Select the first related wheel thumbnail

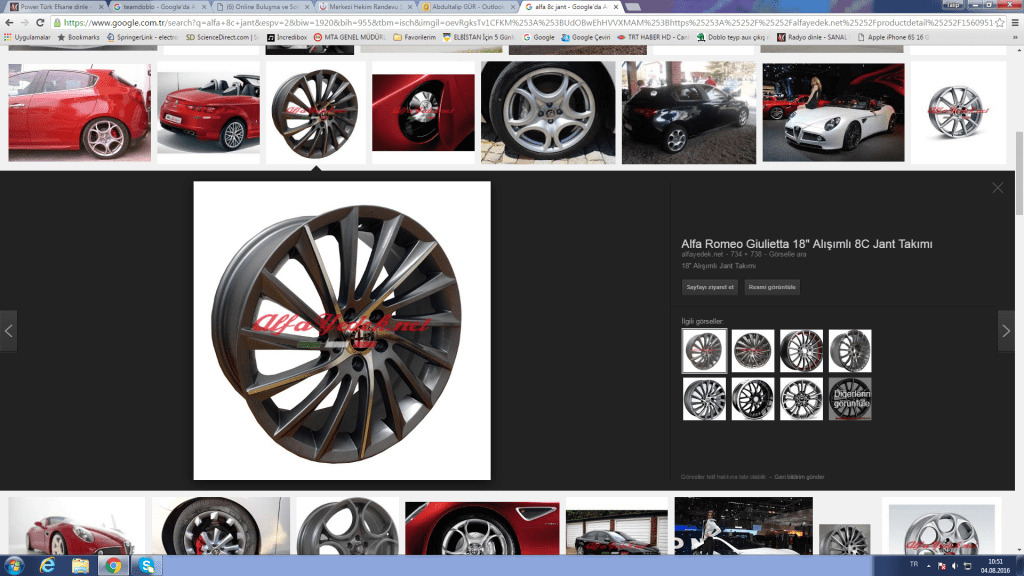coord(704,351)
